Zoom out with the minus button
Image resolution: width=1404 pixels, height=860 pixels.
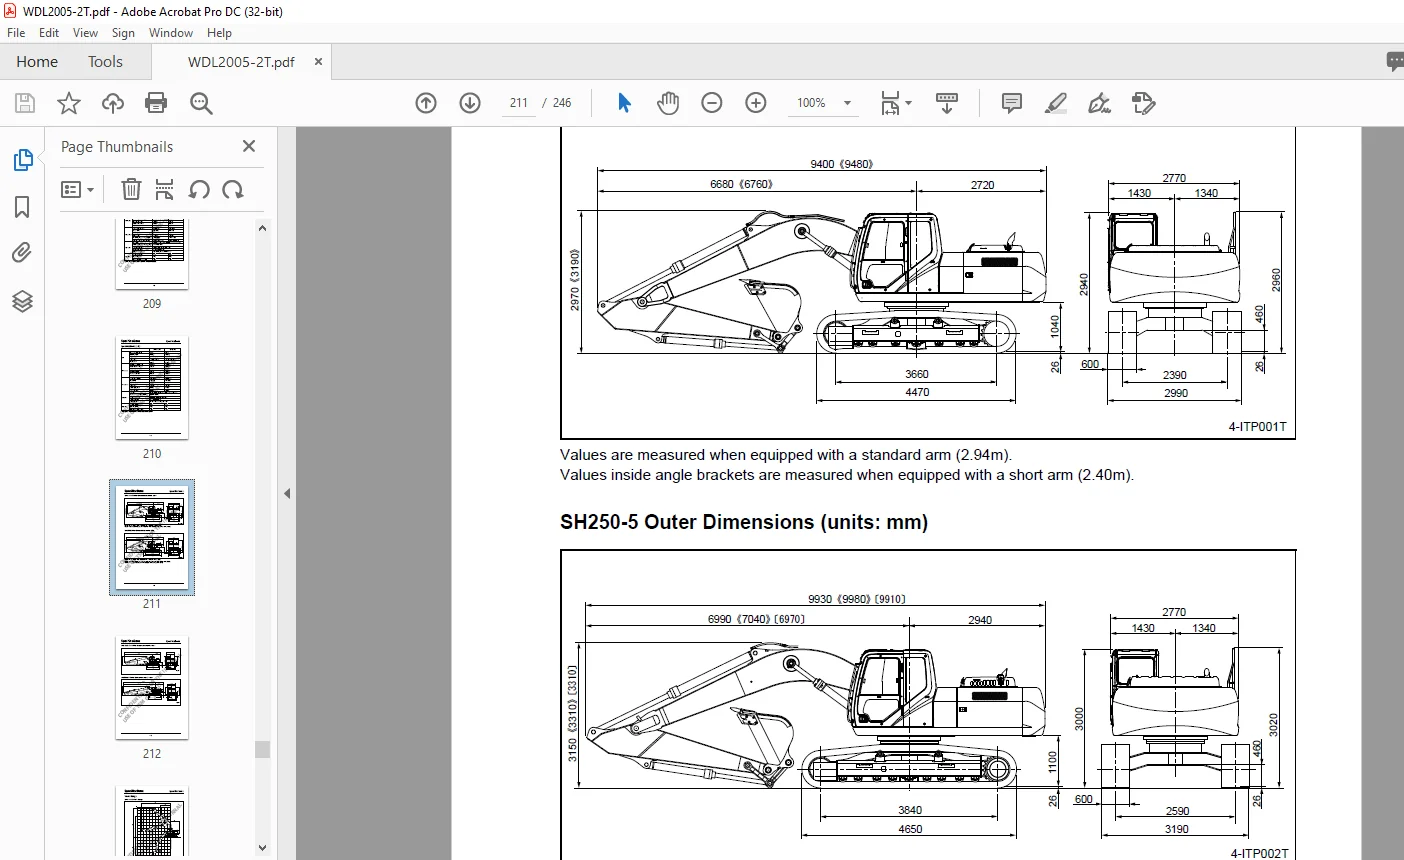712,103
